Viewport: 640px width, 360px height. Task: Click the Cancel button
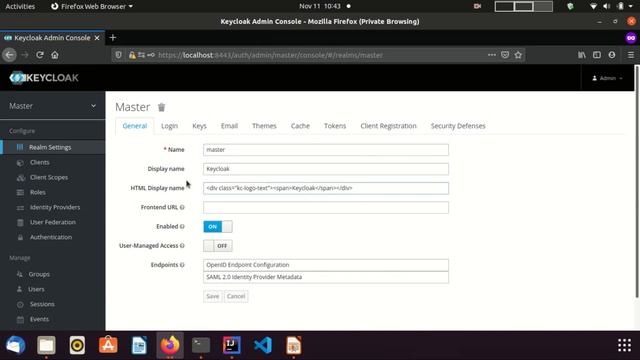coord(236,296)
